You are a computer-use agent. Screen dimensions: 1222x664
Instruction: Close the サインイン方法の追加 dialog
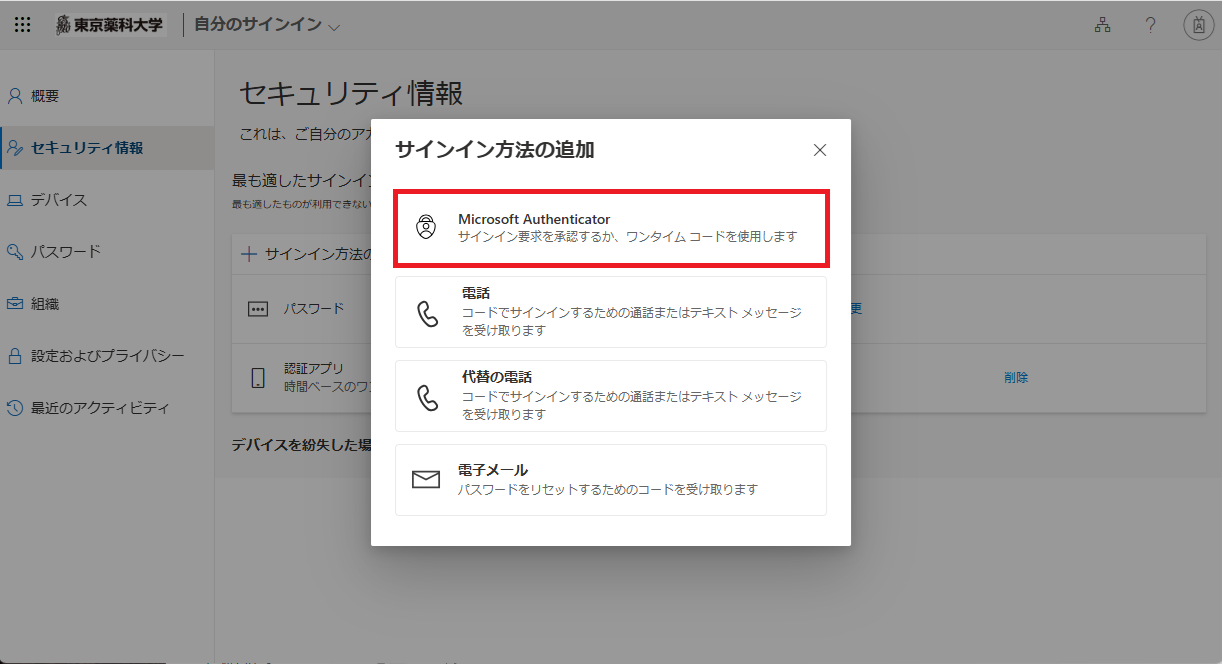pyautogui.click(x=820, y=150)
